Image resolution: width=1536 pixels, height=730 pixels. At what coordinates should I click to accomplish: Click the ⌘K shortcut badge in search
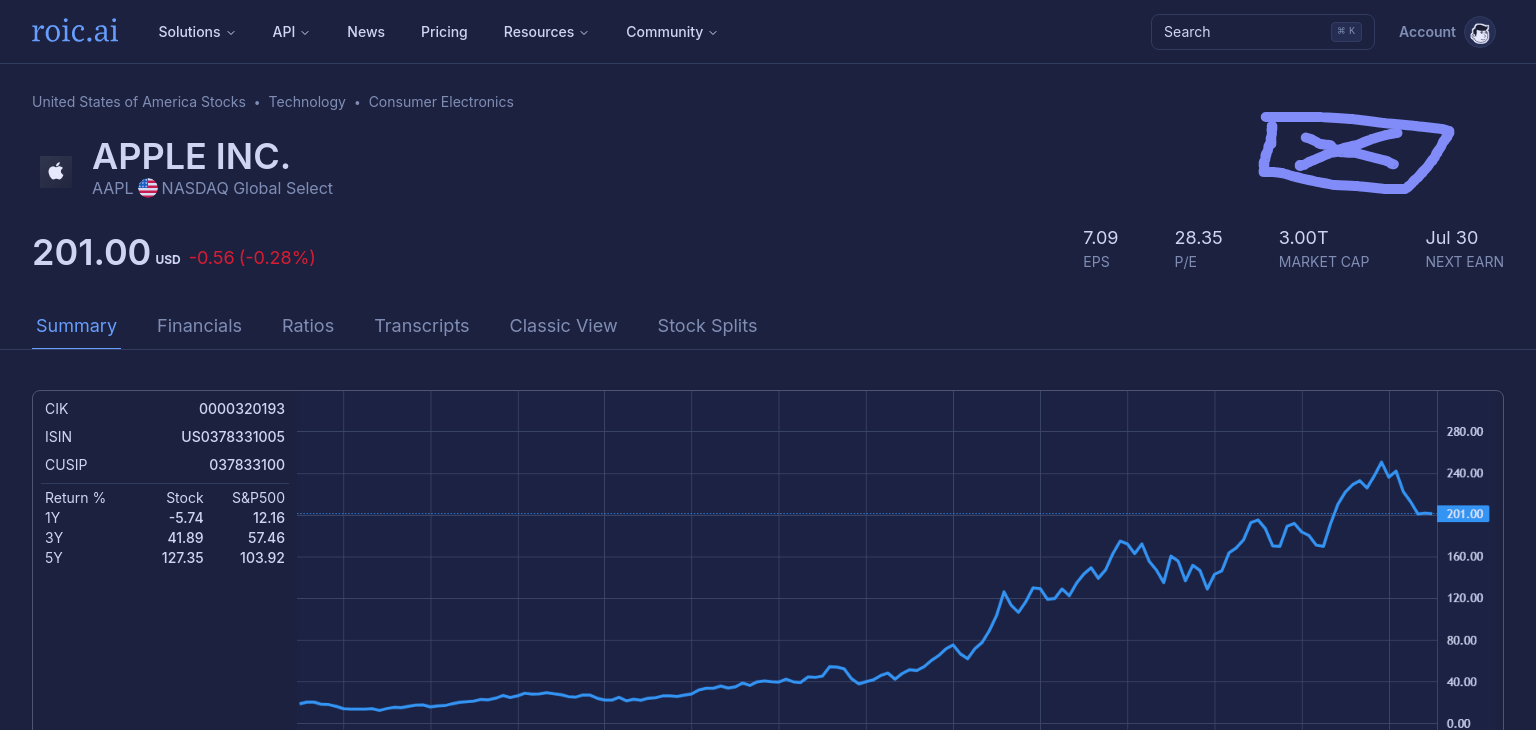[1346, 32]
